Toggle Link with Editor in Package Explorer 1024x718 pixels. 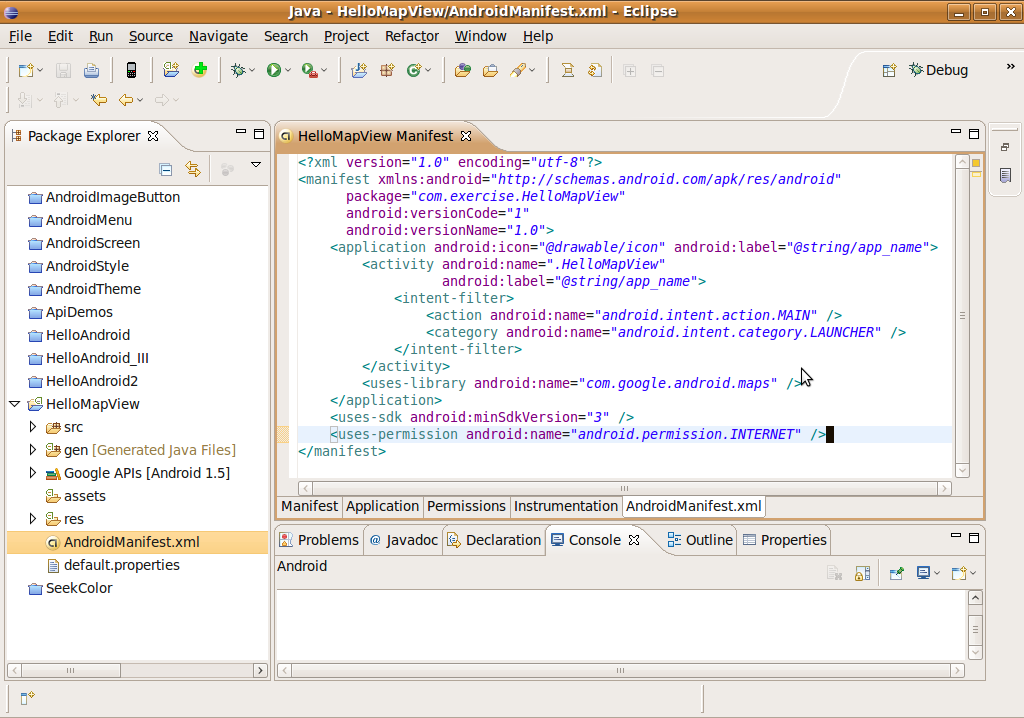(x=193, y=169)
